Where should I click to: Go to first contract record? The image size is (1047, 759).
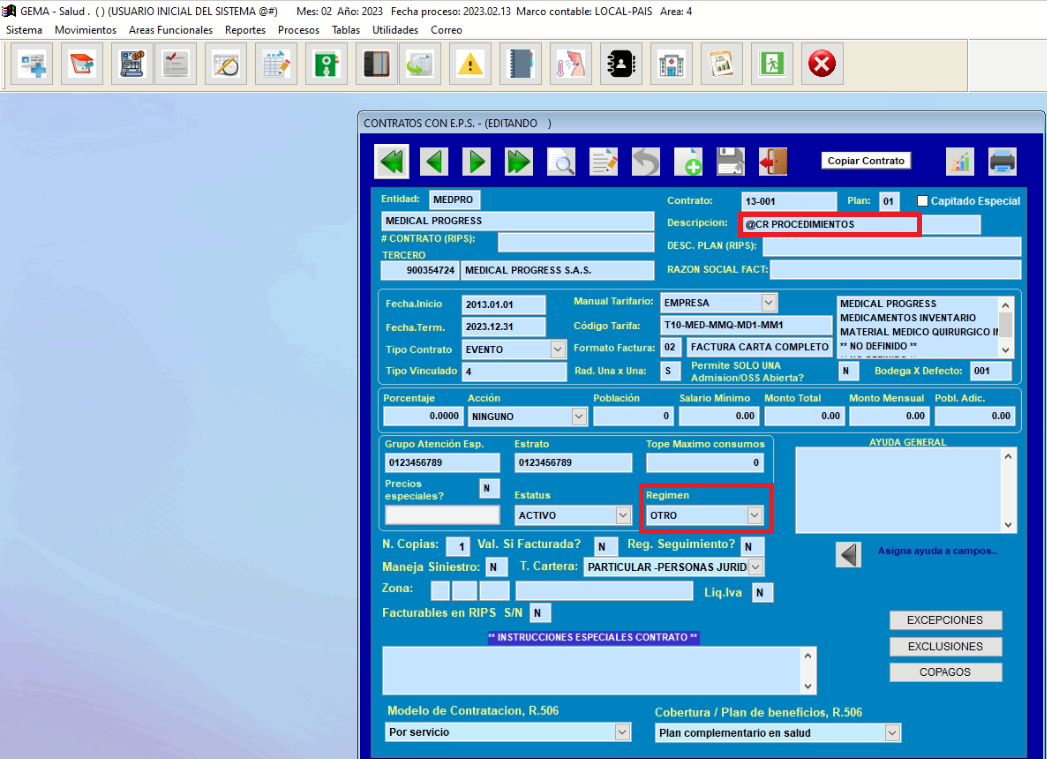click(x=391, y=162)
